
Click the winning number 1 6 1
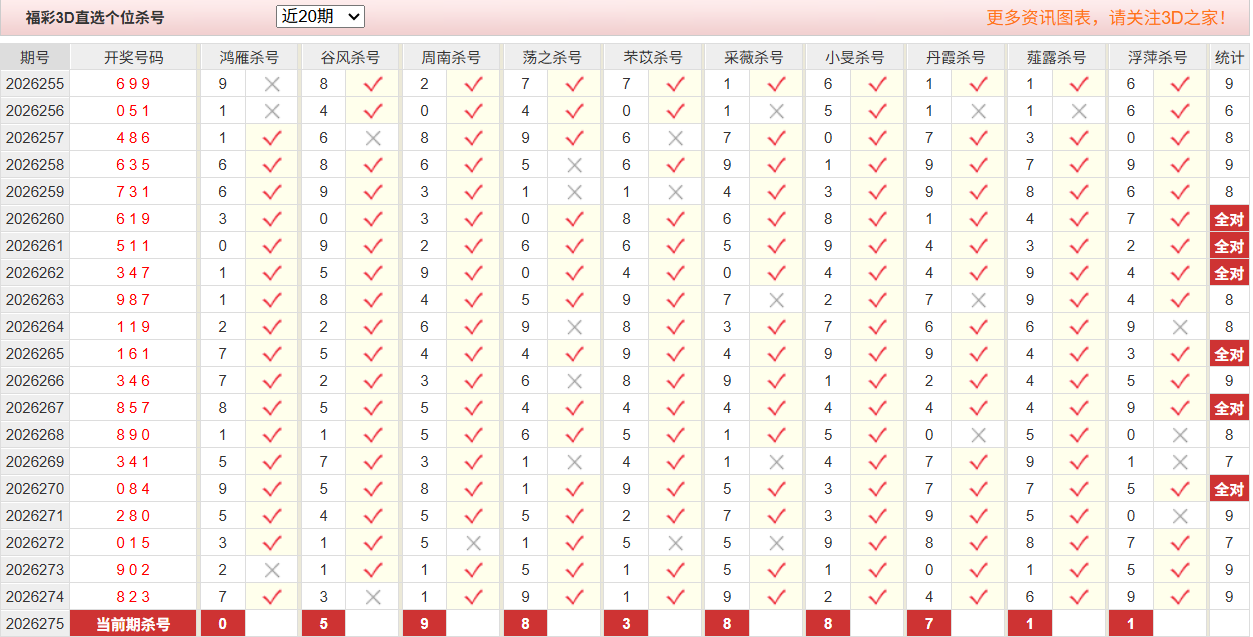pyautogui.click(x=133, y=354)
